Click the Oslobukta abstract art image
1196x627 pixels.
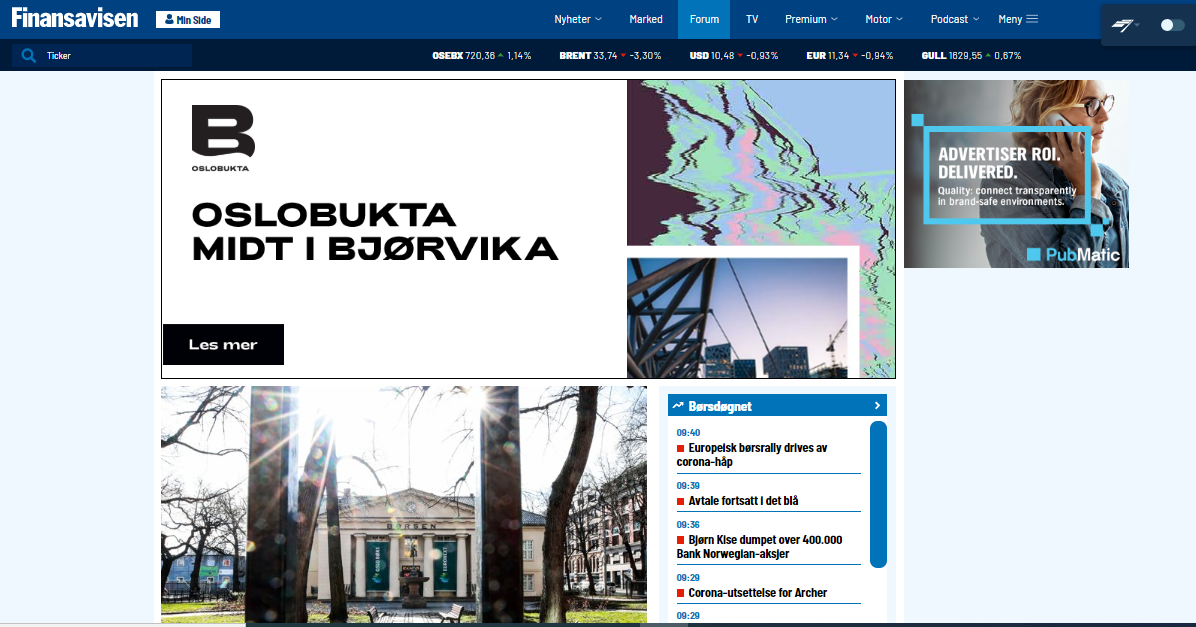pos(760,162)
